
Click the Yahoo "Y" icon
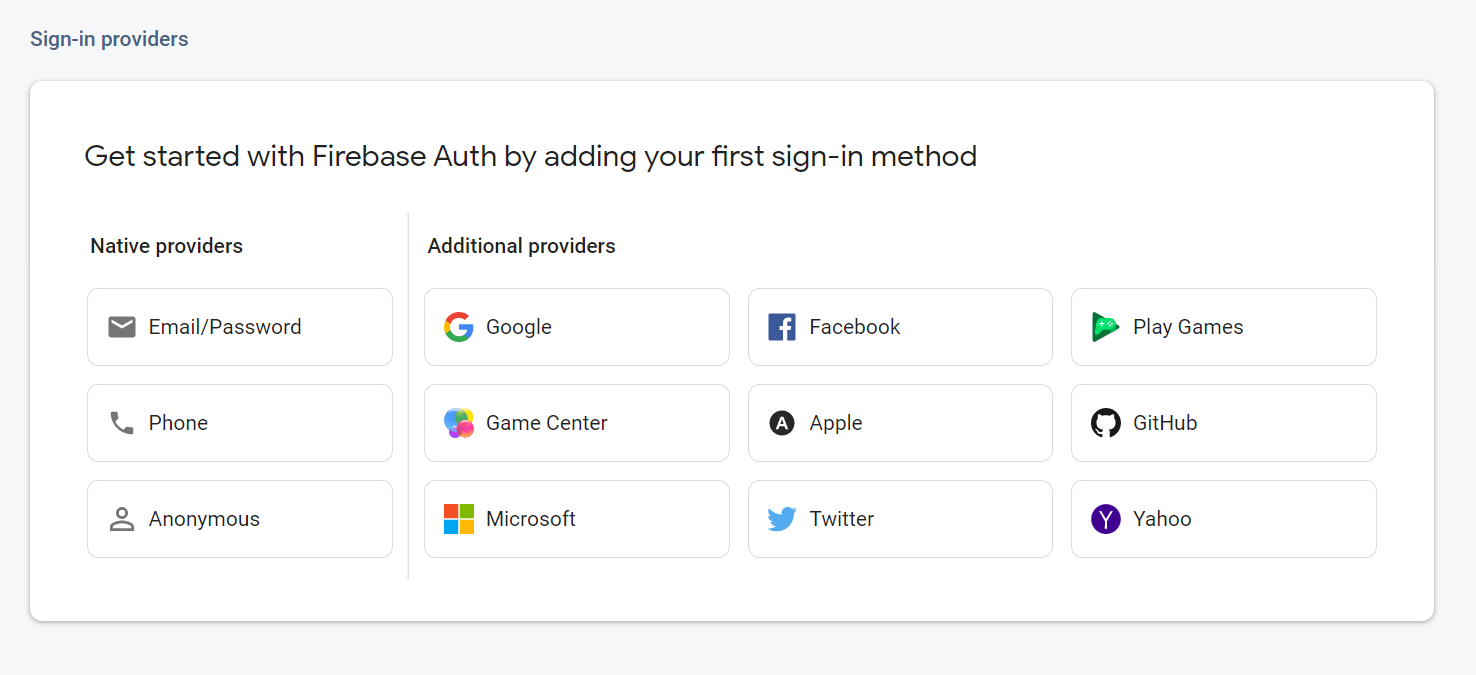coord(1105,518)
